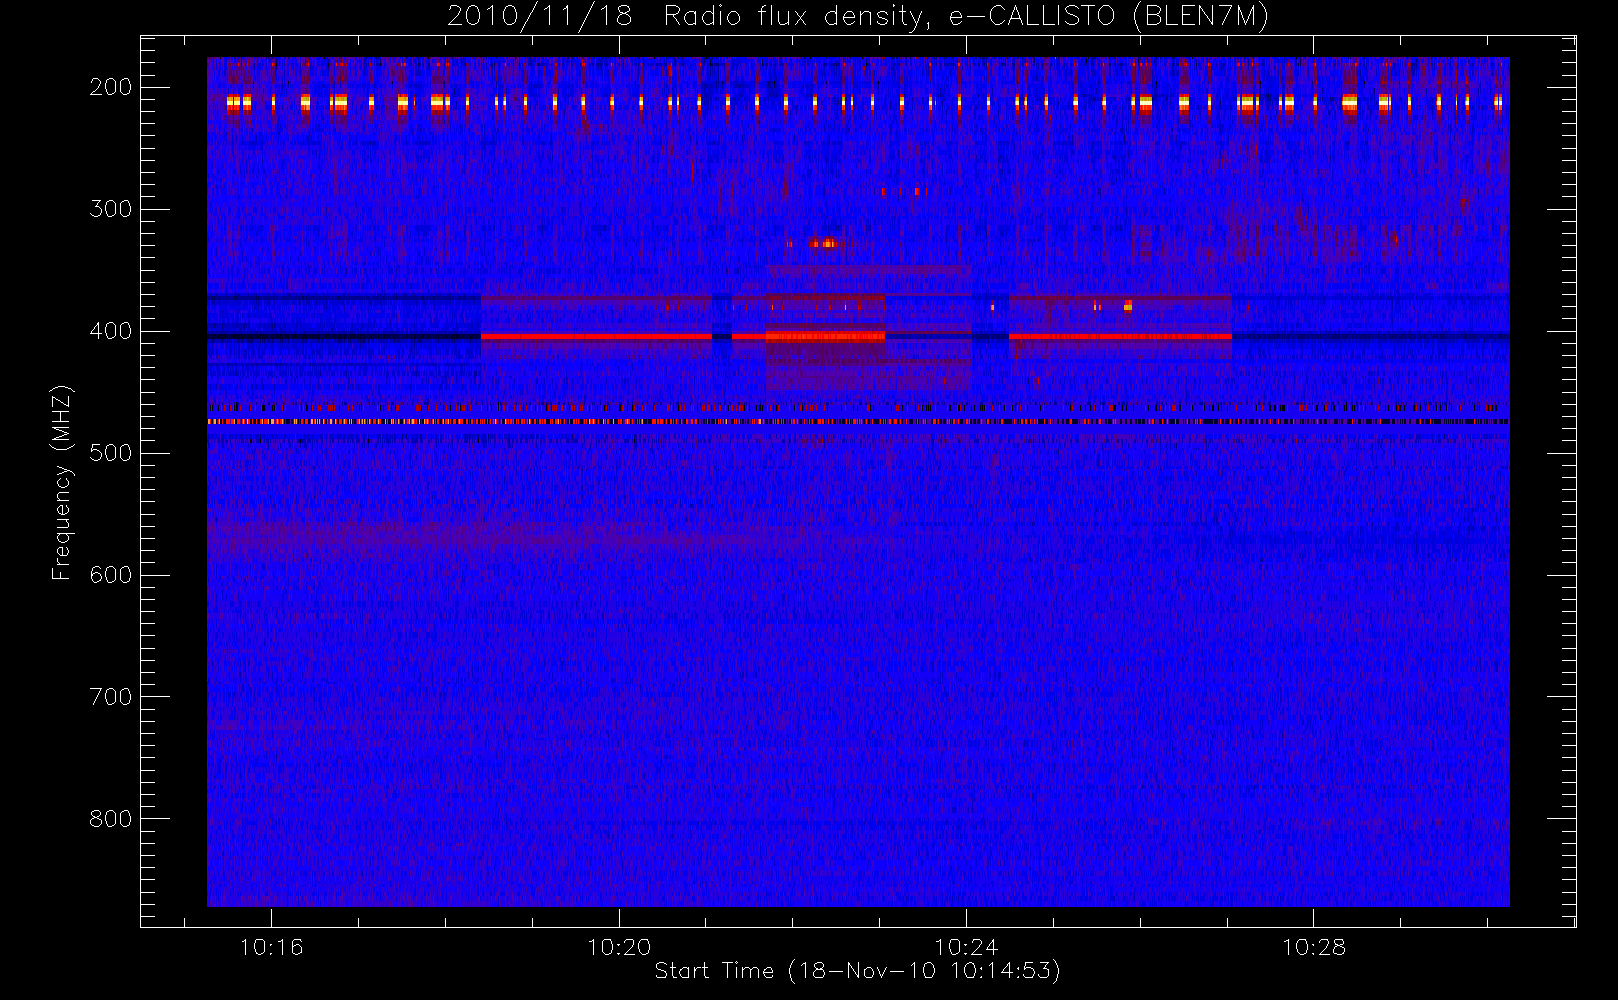Screen dimensions: 1618x1000
Task: Click the 10:20 time tick label
Action: [619, 947]
